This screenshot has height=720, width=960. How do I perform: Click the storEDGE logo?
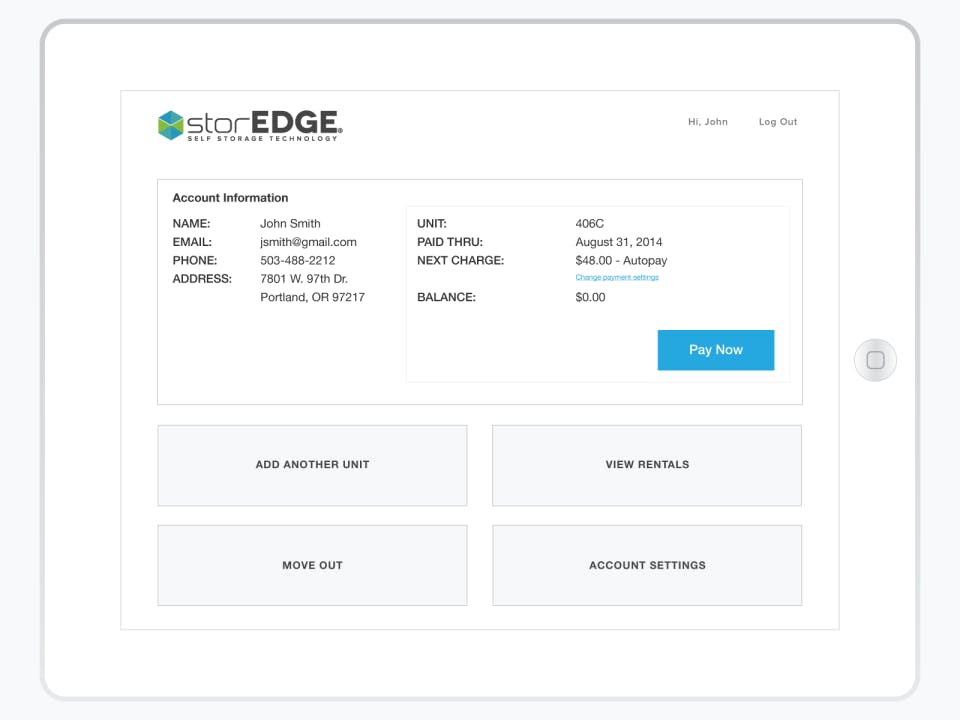250,123
